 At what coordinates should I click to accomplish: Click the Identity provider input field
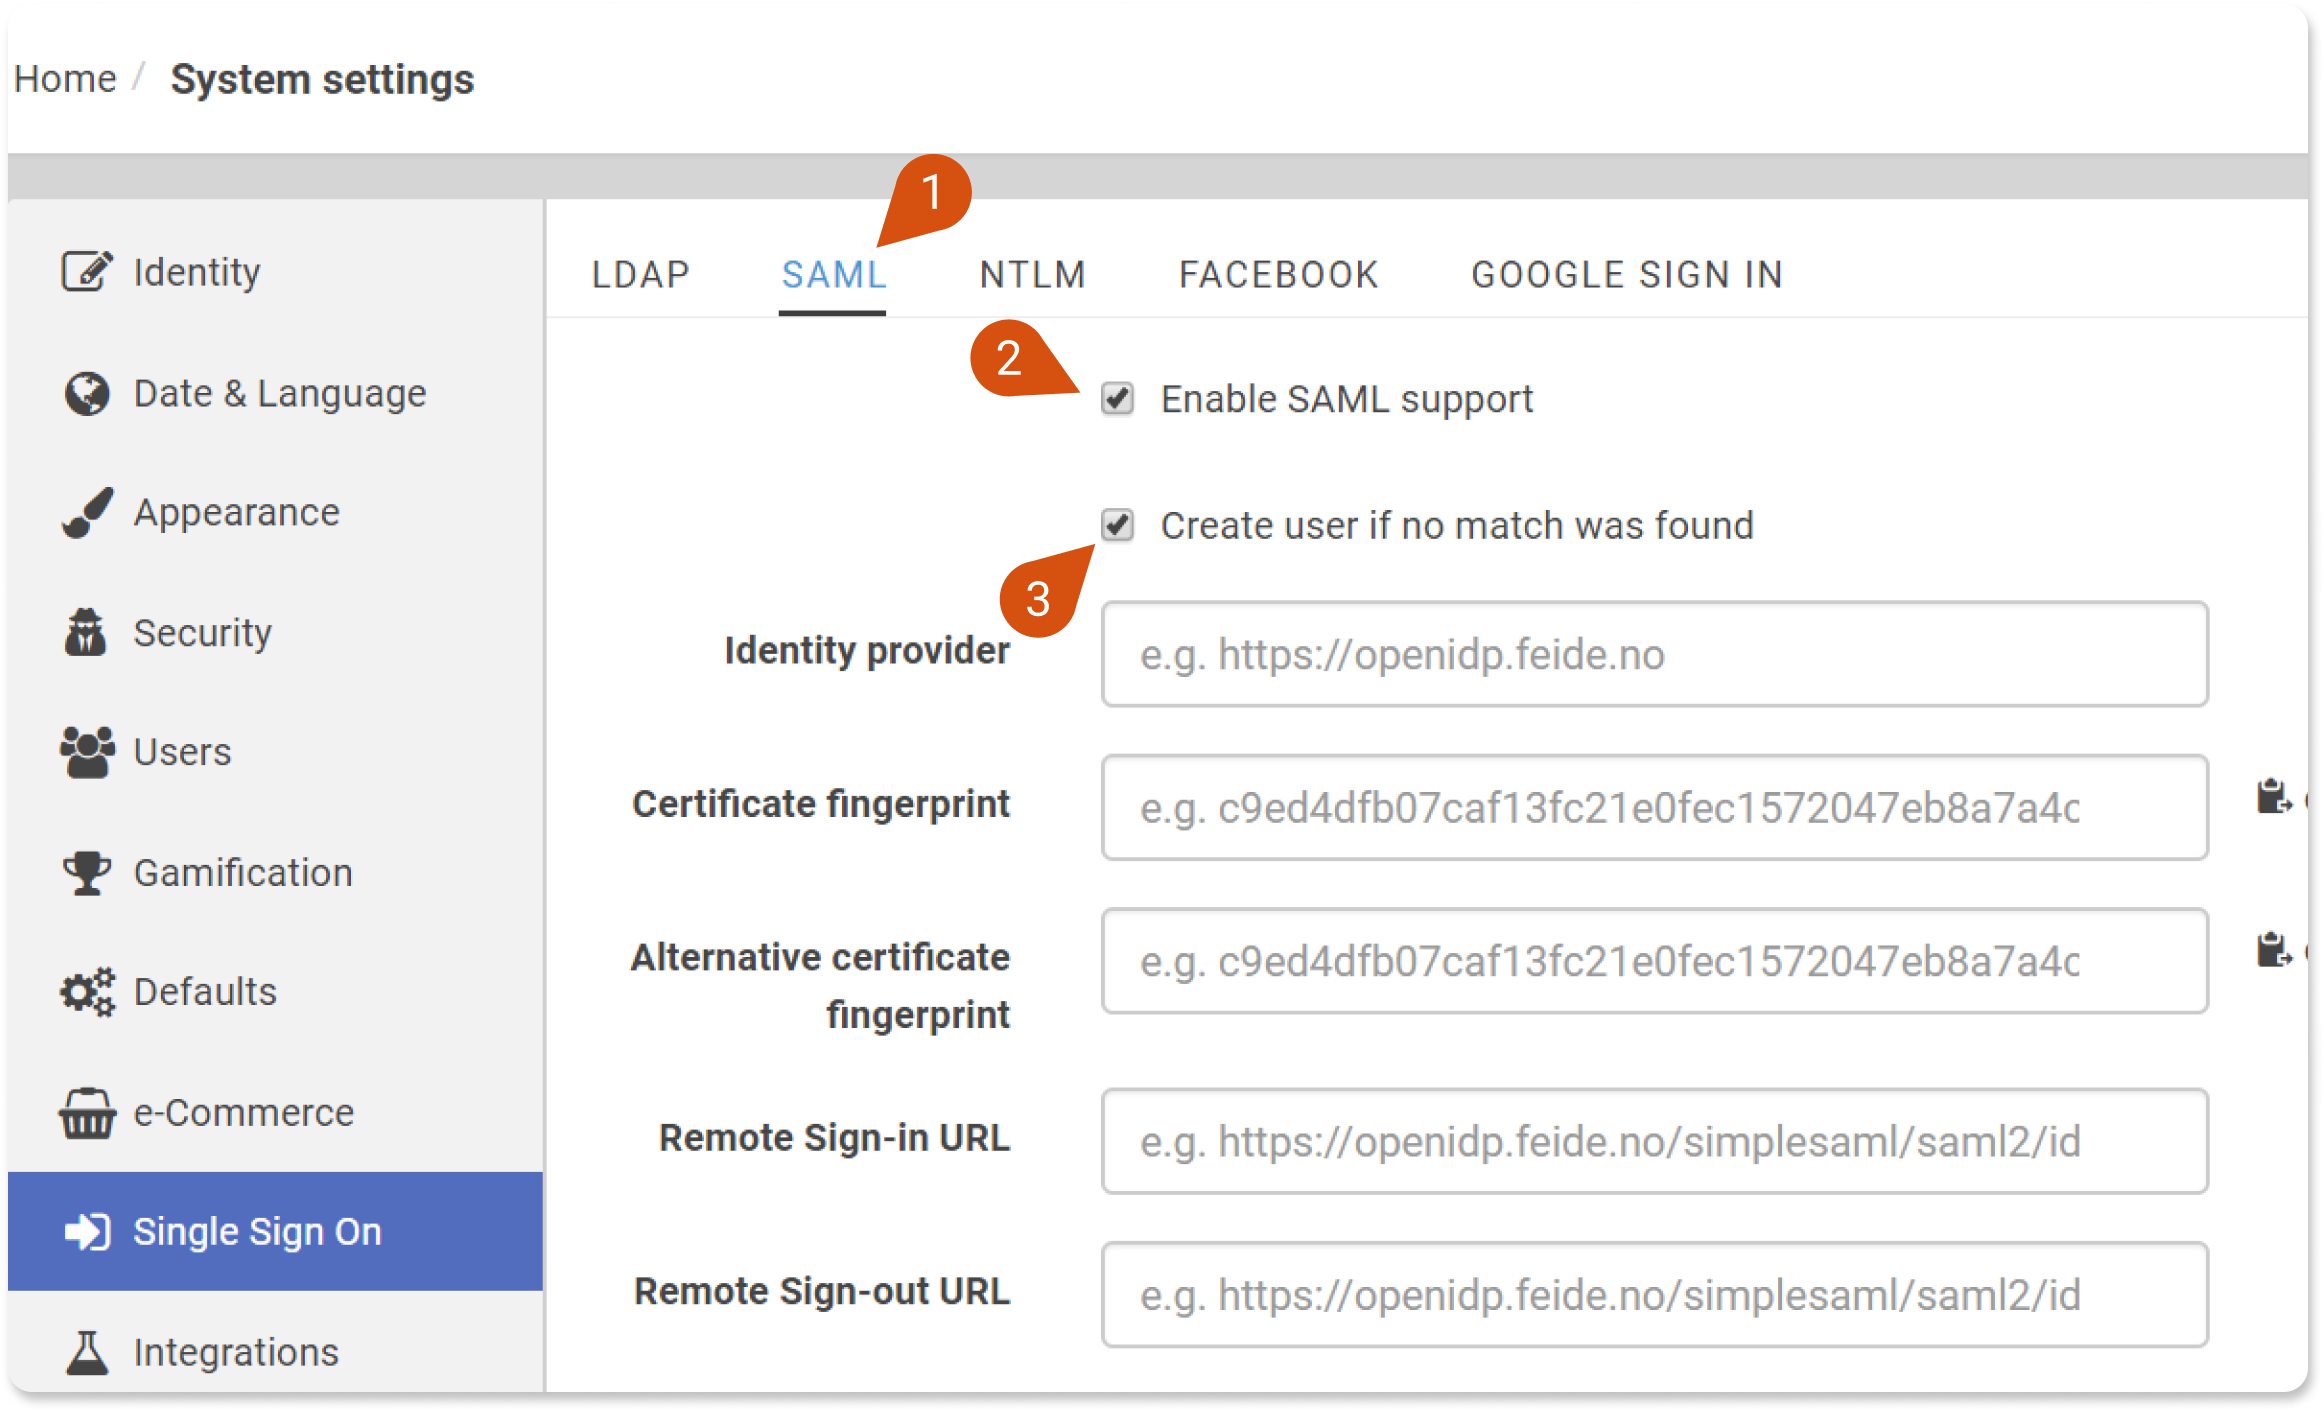(1655, 654)
